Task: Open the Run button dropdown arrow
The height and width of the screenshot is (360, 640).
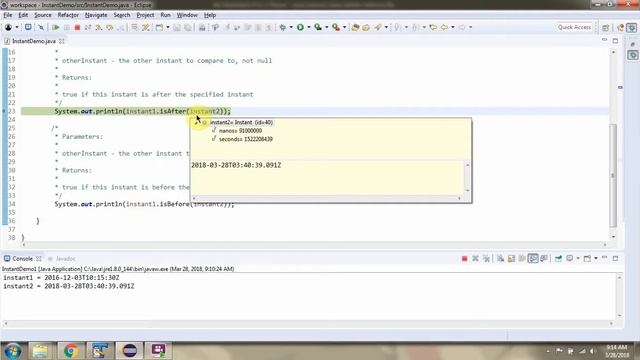Action: coord(309,27)
